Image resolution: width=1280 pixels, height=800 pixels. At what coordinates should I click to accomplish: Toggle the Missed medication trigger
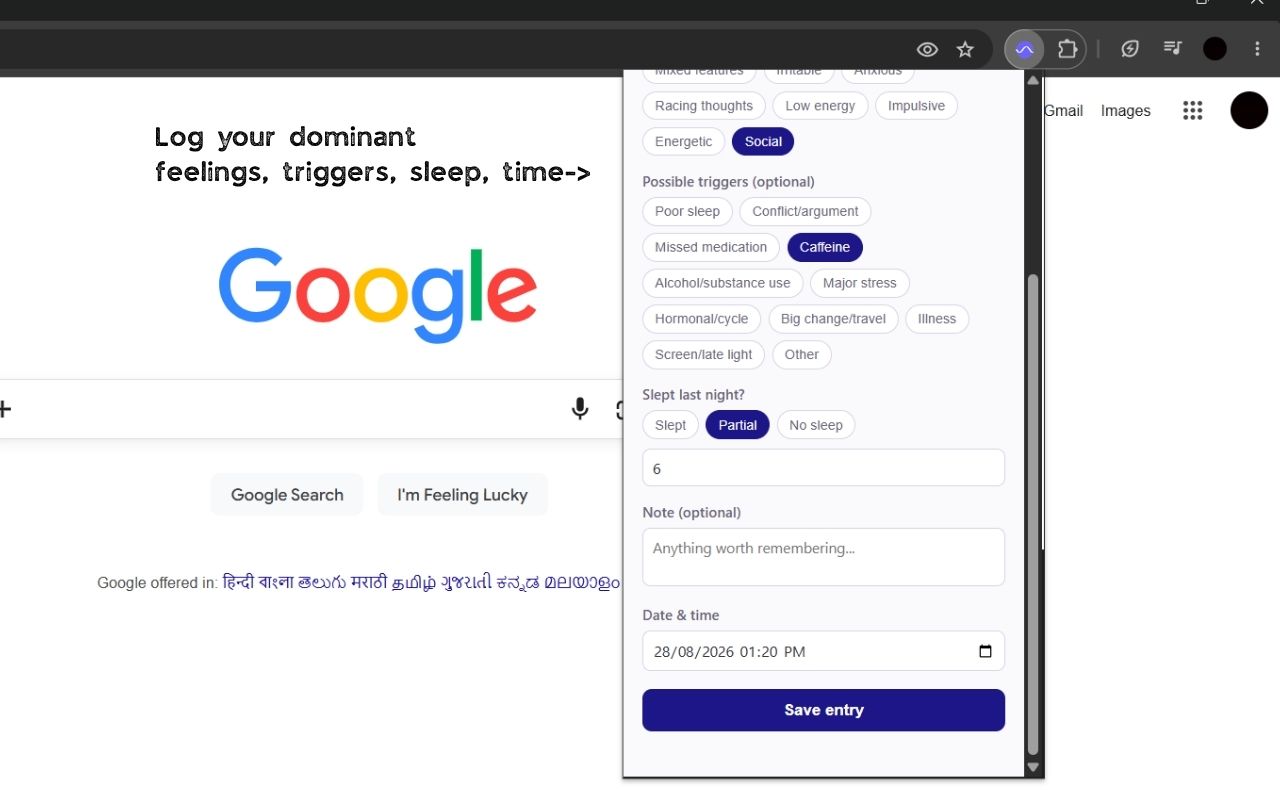click(711, 248)
